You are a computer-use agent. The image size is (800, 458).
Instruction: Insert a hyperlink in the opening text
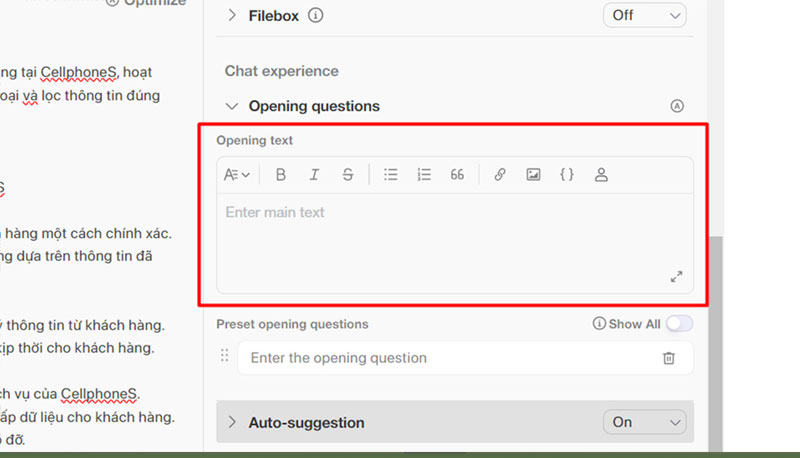(500, 175)
